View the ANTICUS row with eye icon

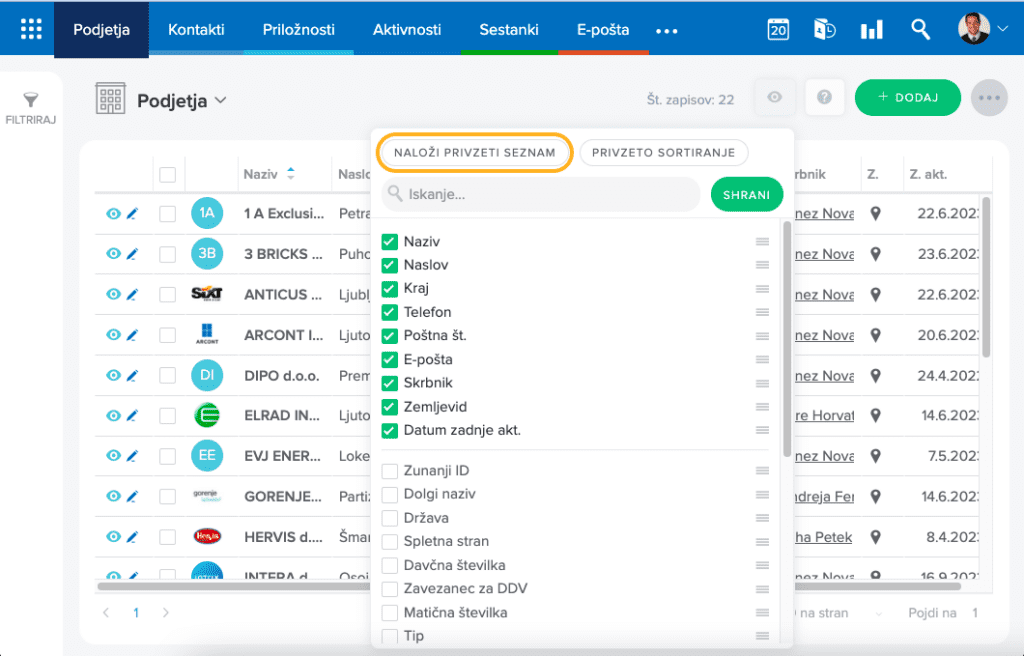coord(113,295)
